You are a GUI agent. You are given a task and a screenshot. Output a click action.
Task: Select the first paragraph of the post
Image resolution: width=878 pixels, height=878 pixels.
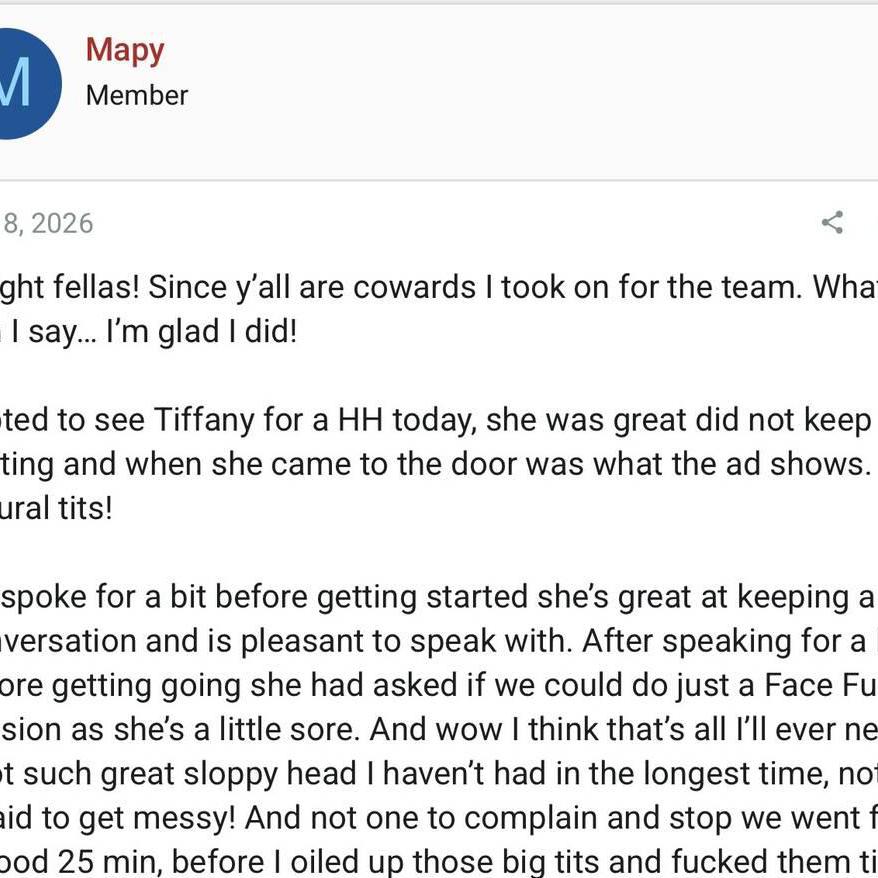[x=400, y=307]
